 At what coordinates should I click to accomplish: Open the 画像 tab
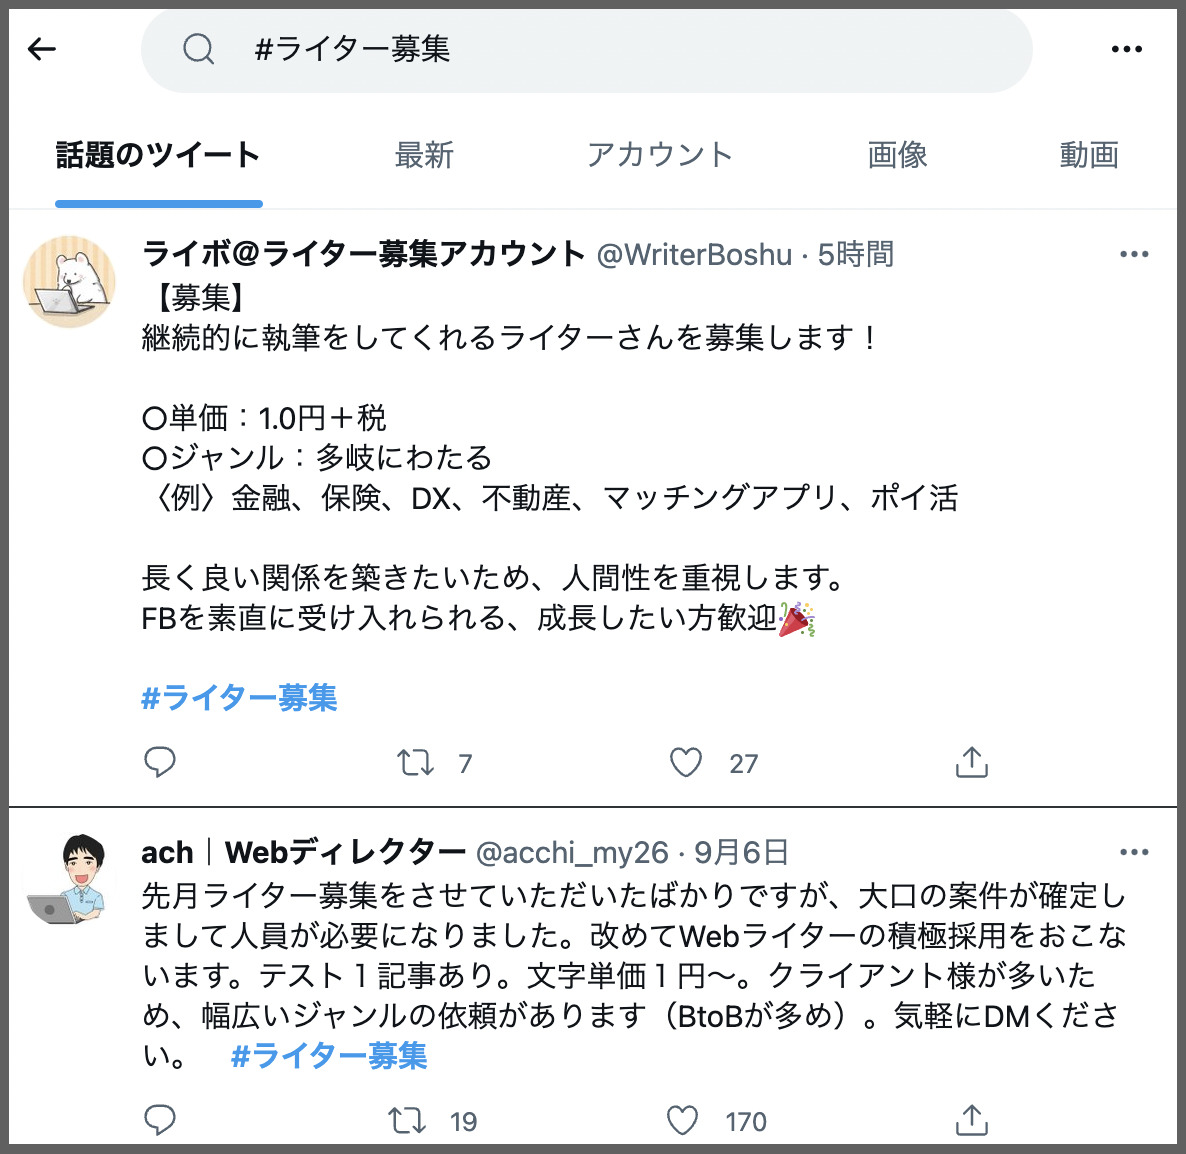click(x=897, y=155)
